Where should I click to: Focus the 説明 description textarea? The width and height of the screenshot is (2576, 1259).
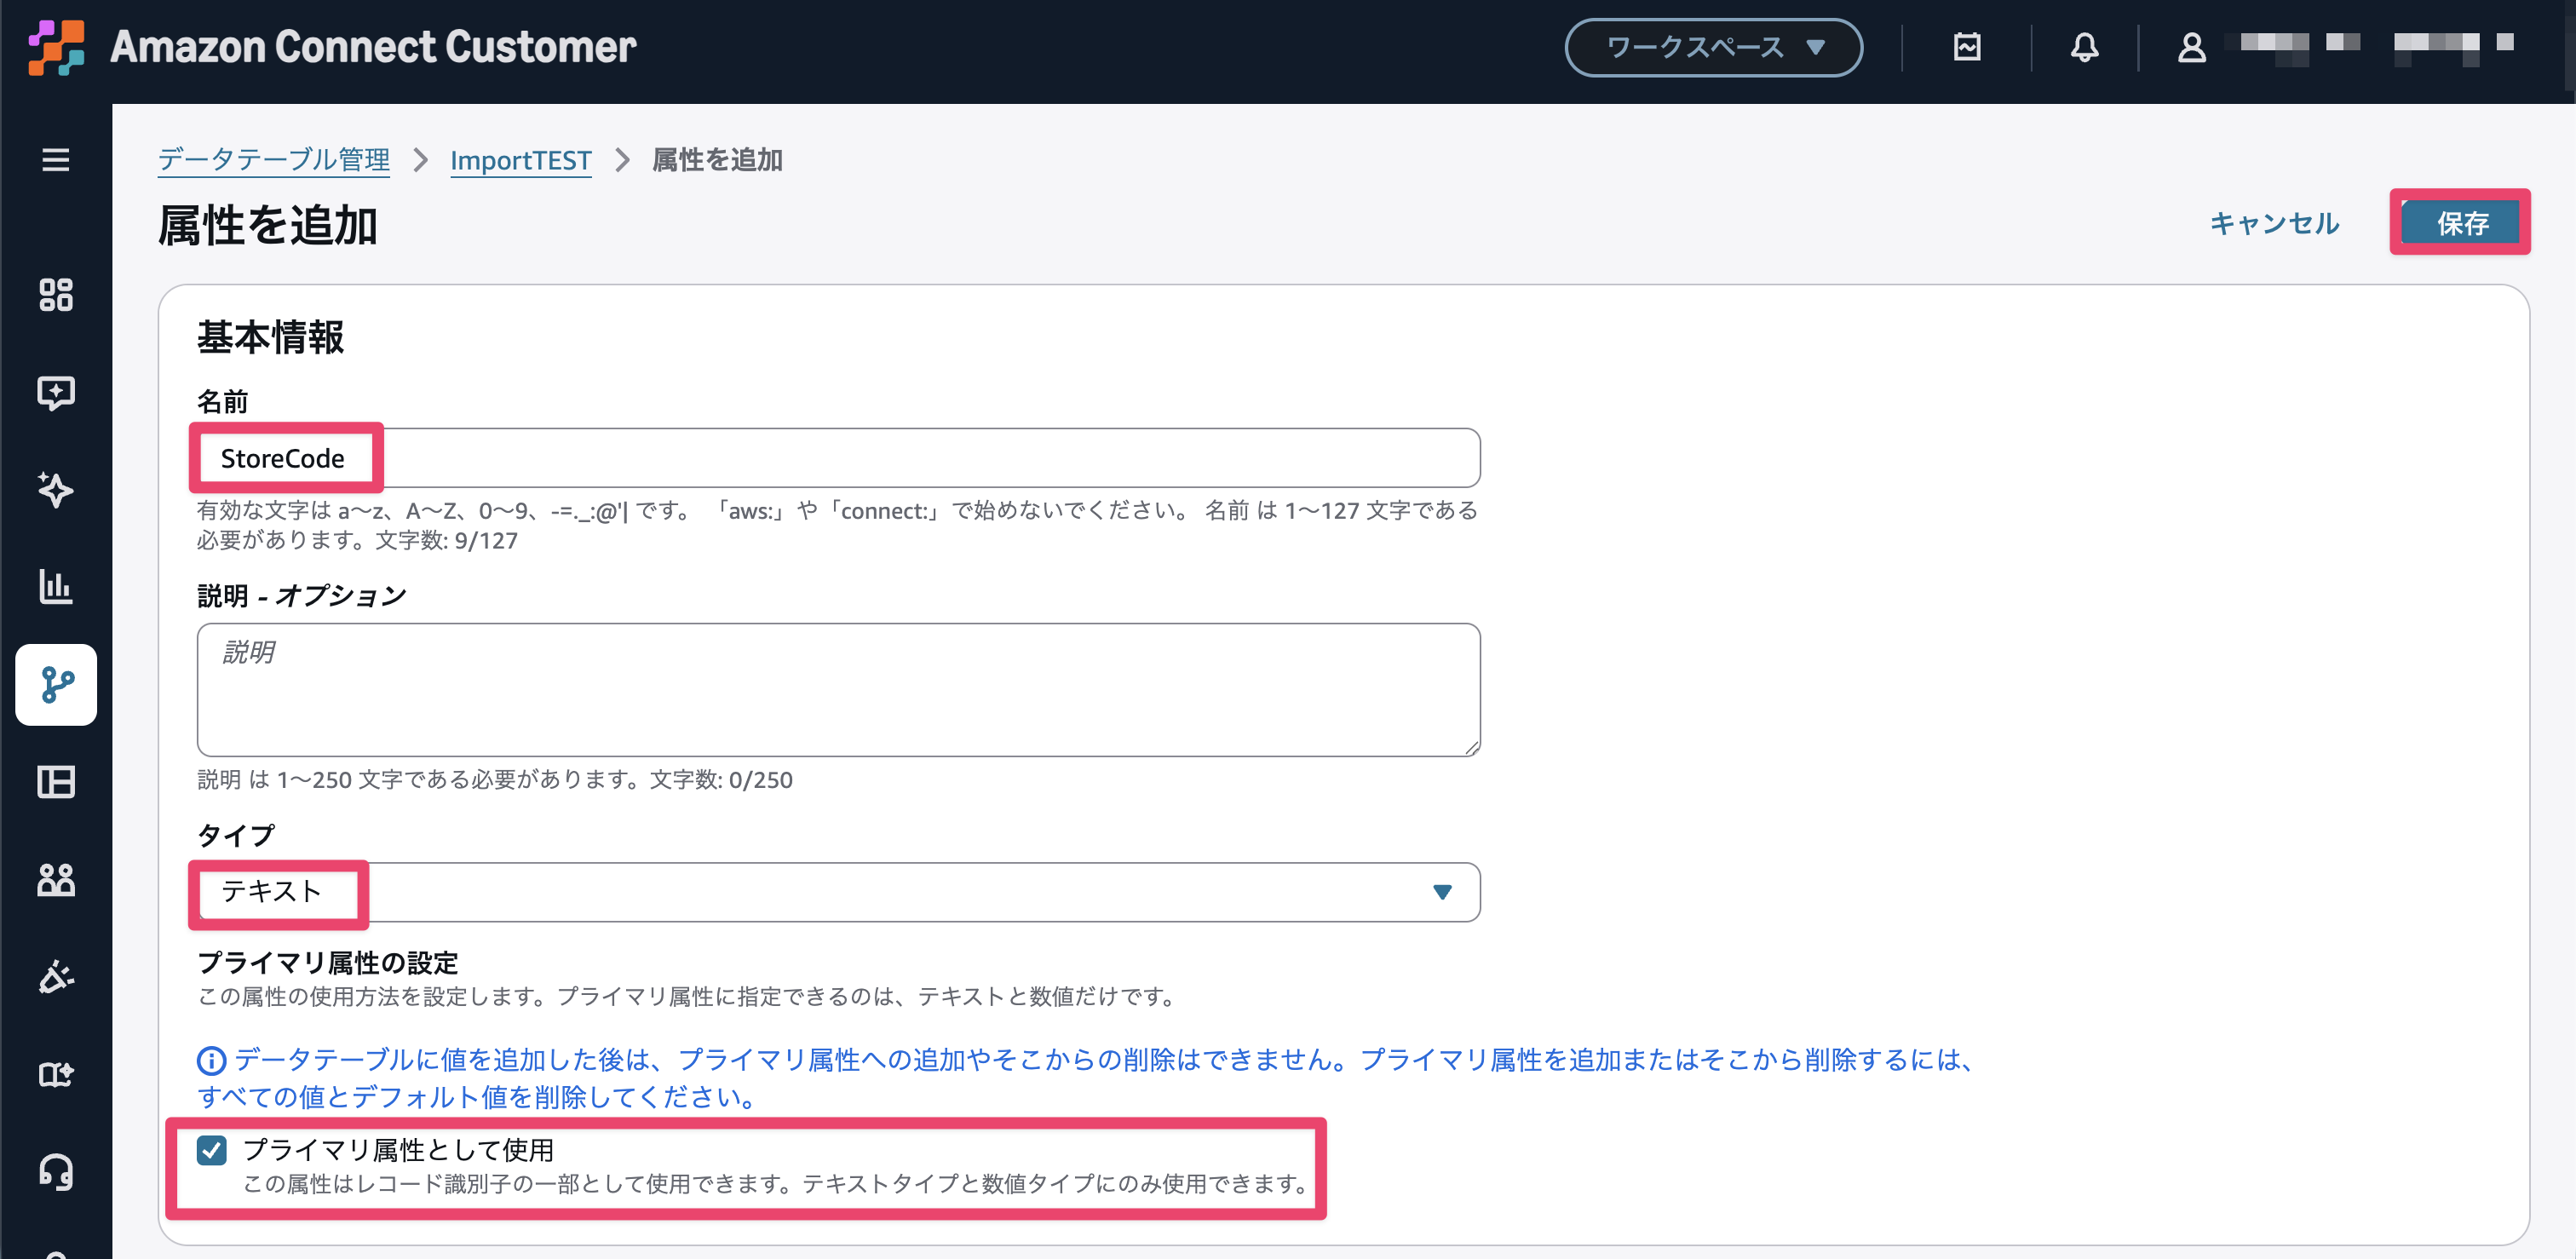point(838,690)
